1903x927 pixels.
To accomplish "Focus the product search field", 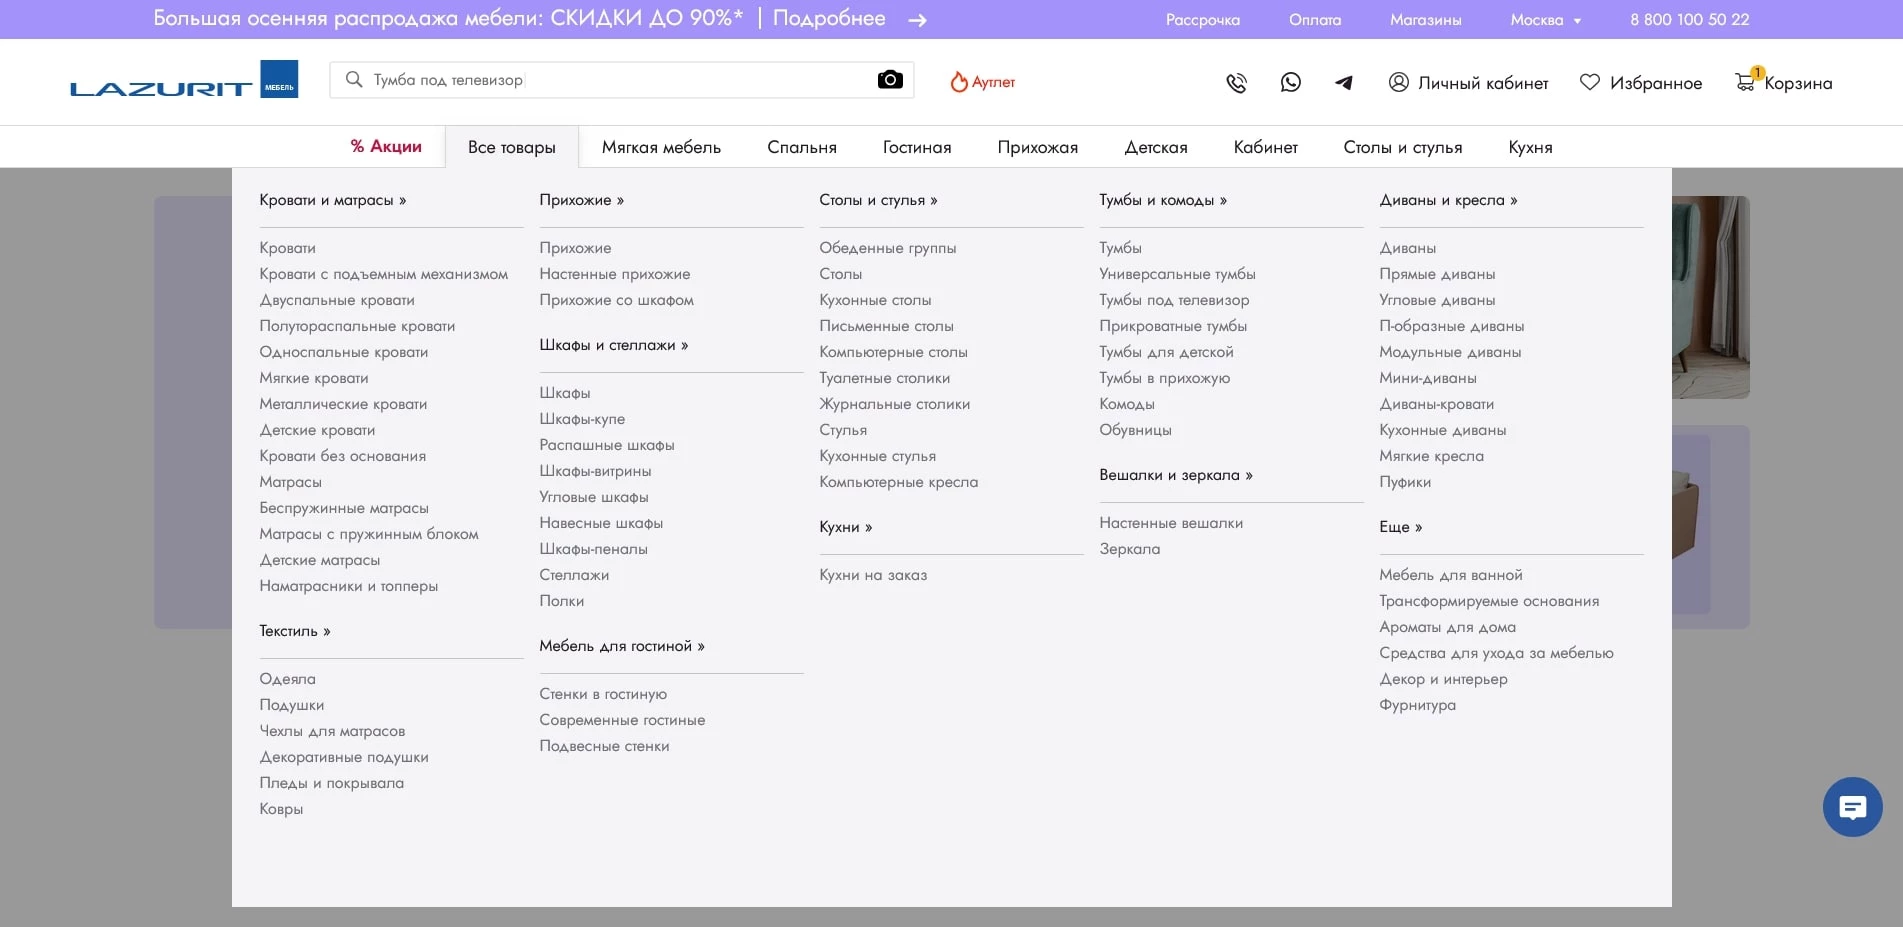I will click(x=610, y=80).
